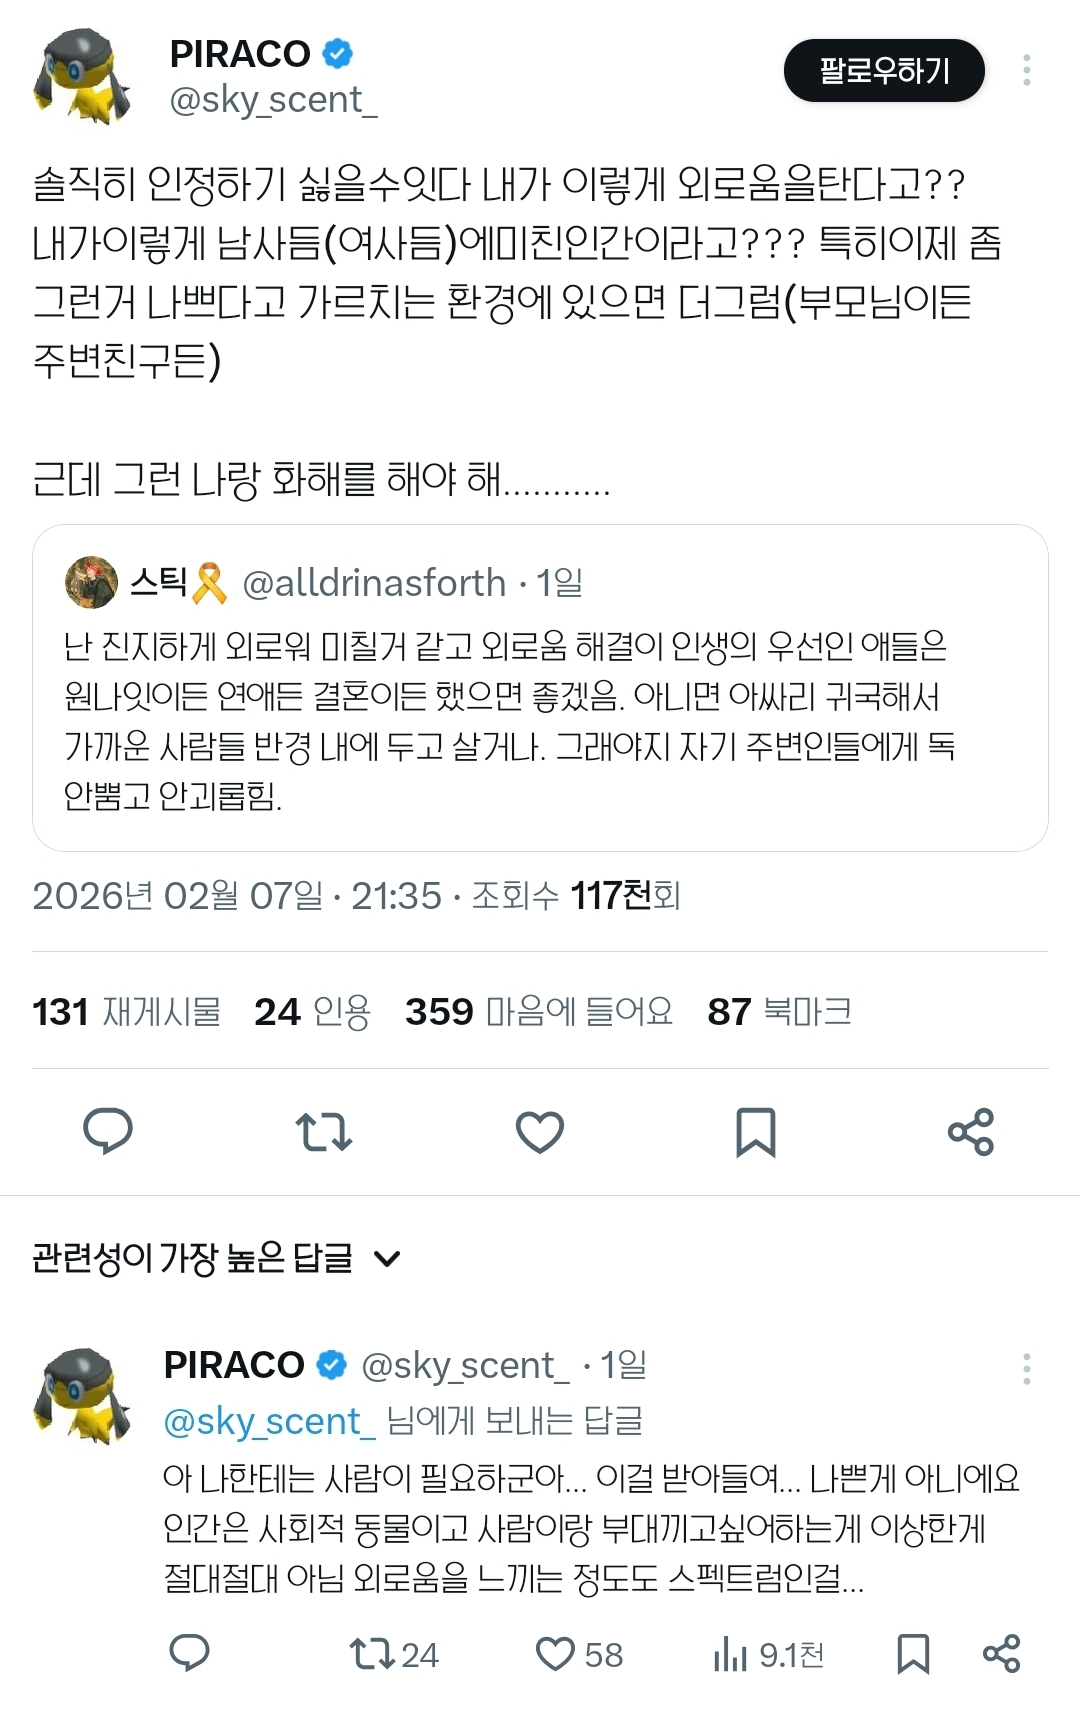
Task: View analytics showing 9.1천 views
Action: tap(768, 1654)
